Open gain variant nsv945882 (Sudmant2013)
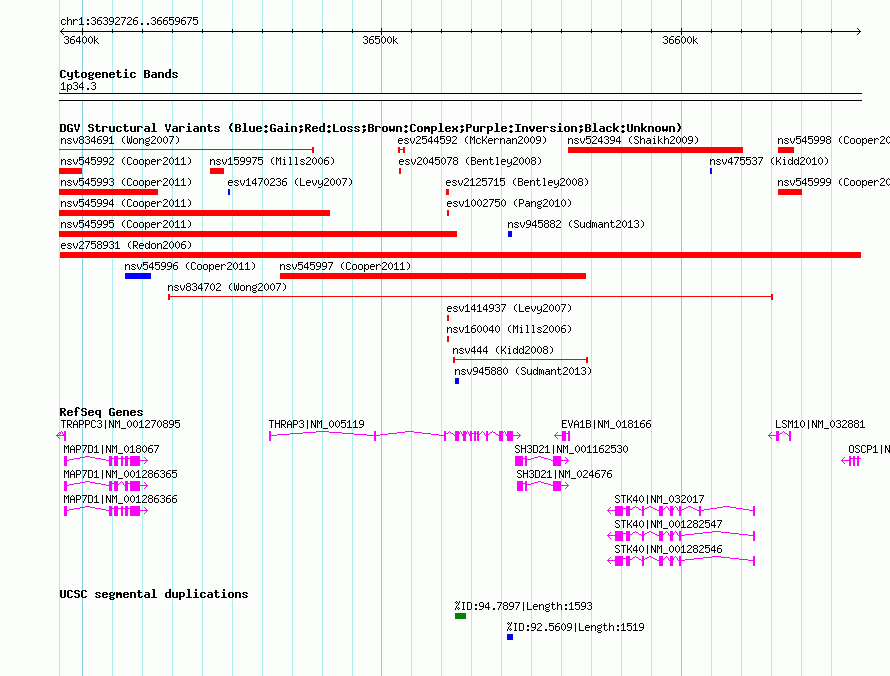Image resolution: width=890 pixels, height=676 pixels. coord(576,224)
